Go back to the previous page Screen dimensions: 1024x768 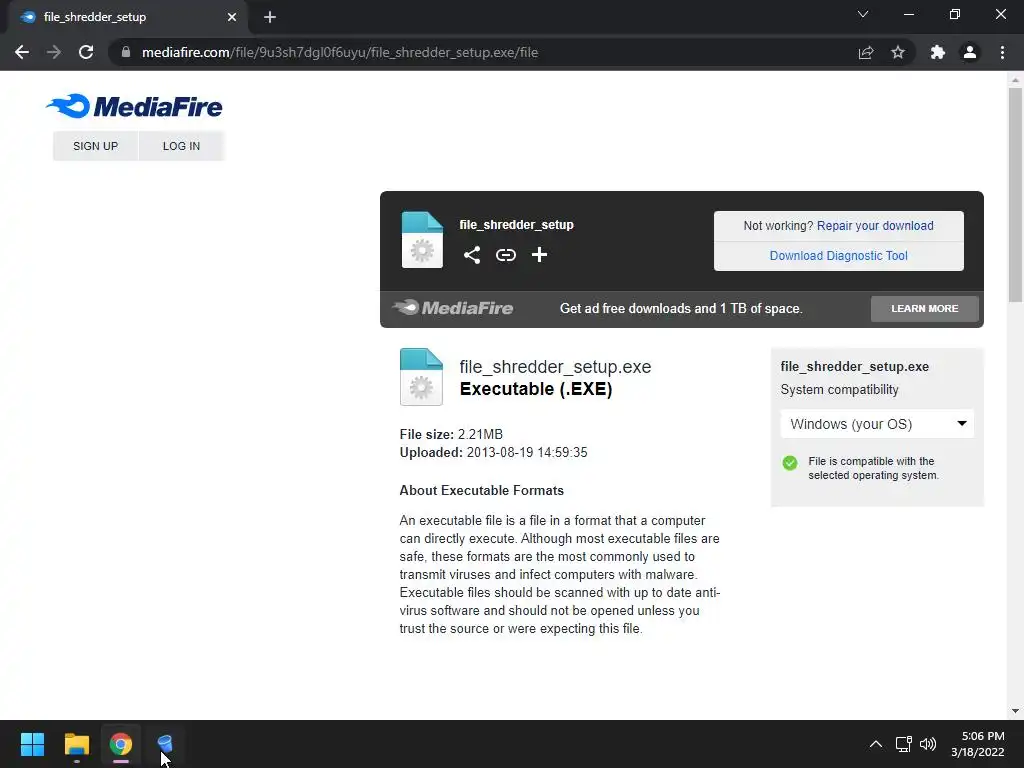coord(22,52)
